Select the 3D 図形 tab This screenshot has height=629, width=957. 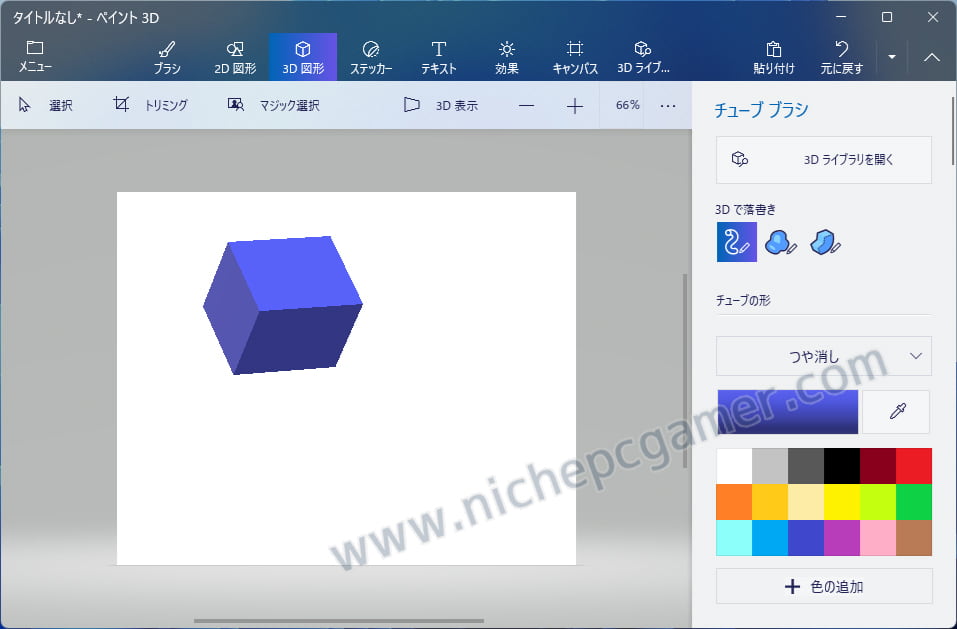303,57
